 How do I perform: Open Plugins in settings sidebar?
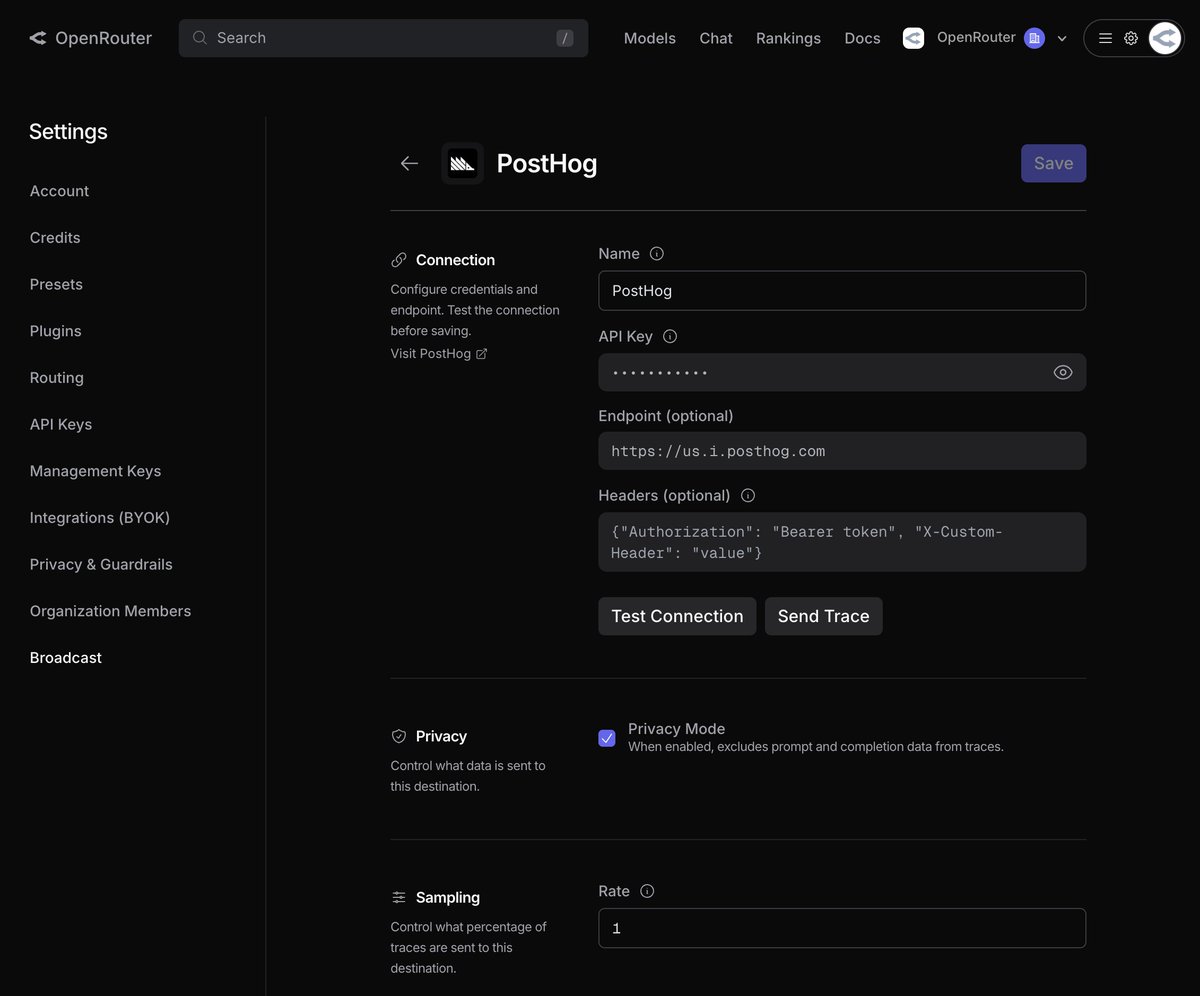coord(56,331)
